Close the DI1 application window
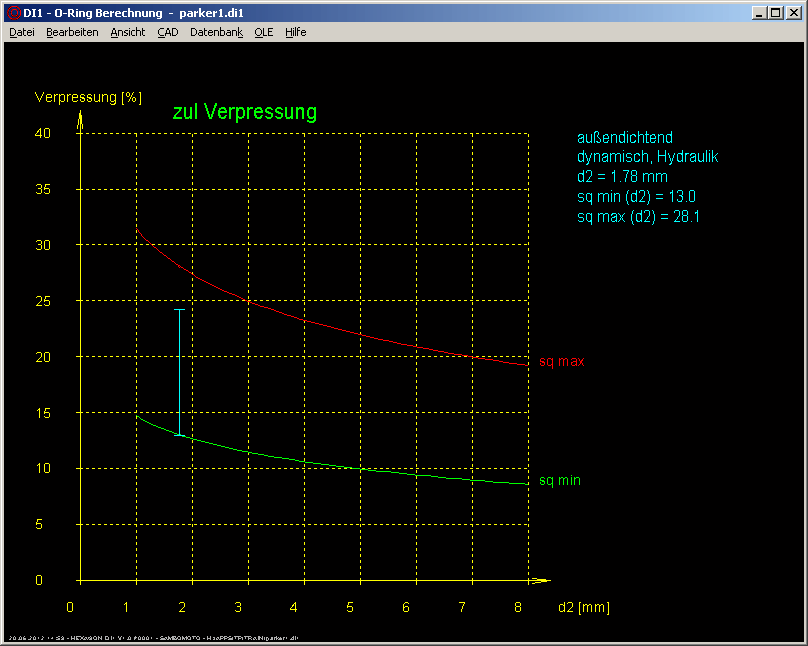The width and height of the screenshot is (808, 646). pos(793,12)
